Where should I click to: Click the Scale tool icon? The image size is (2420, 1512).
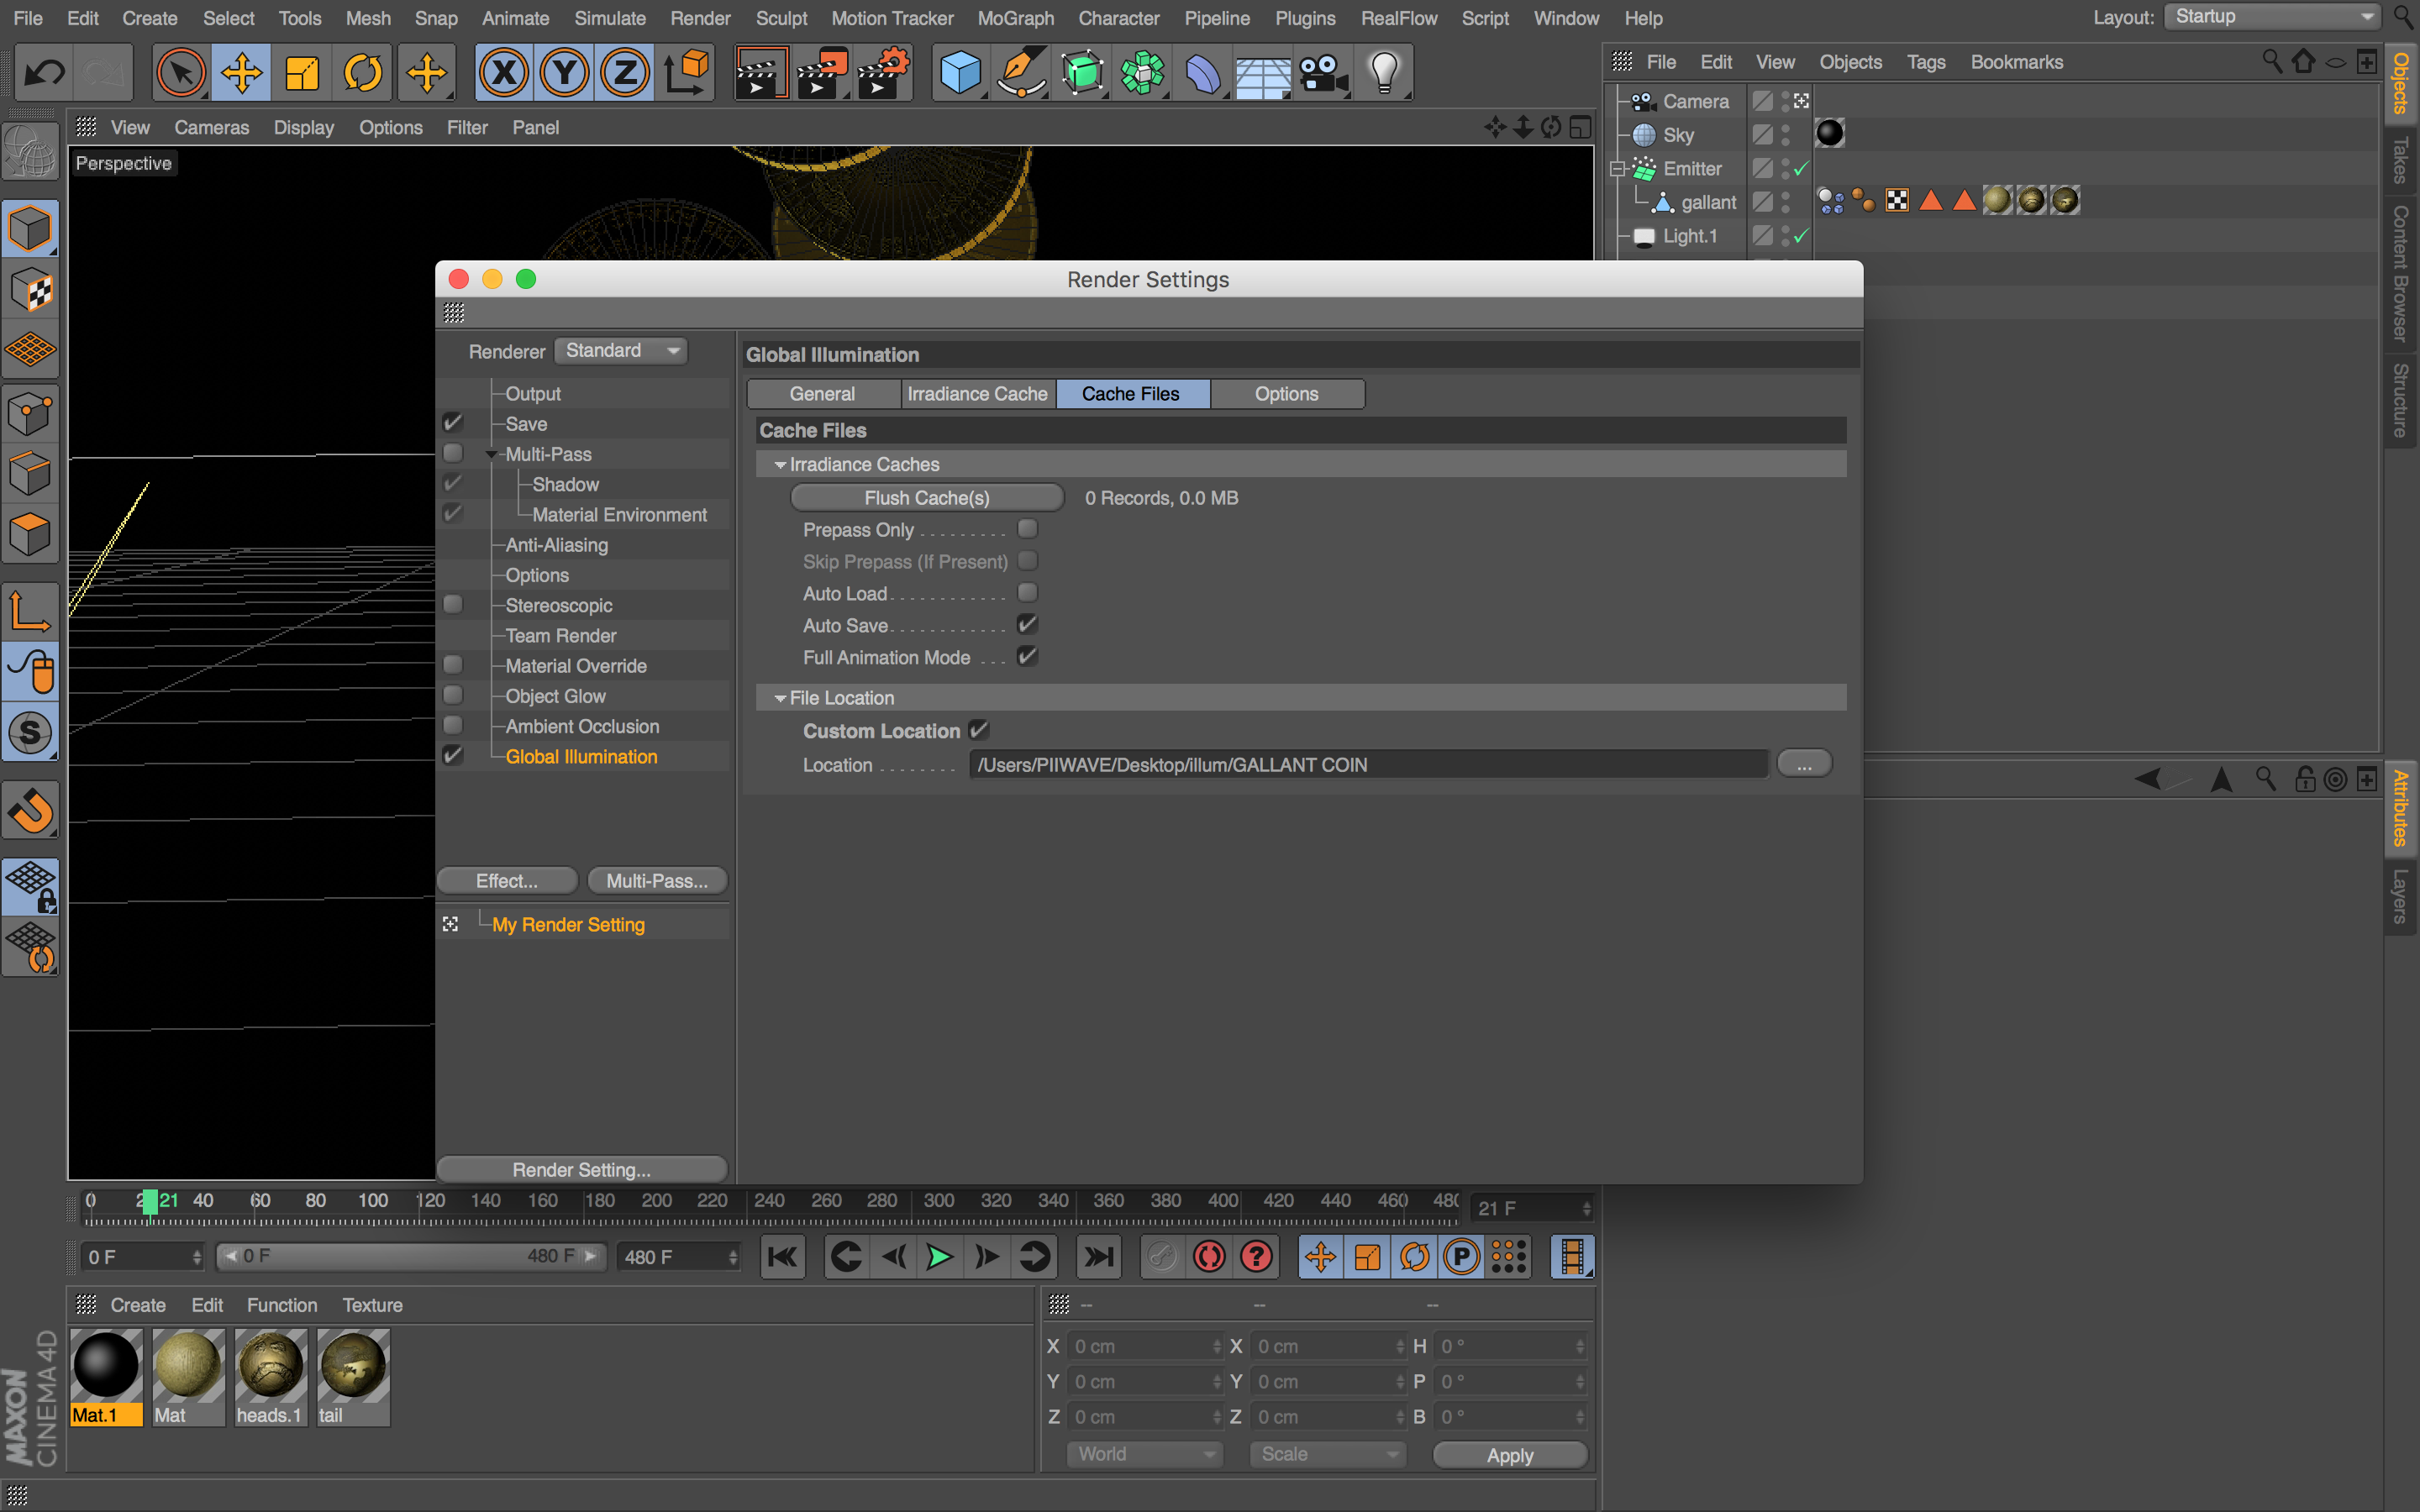click(x=302, y=73)
